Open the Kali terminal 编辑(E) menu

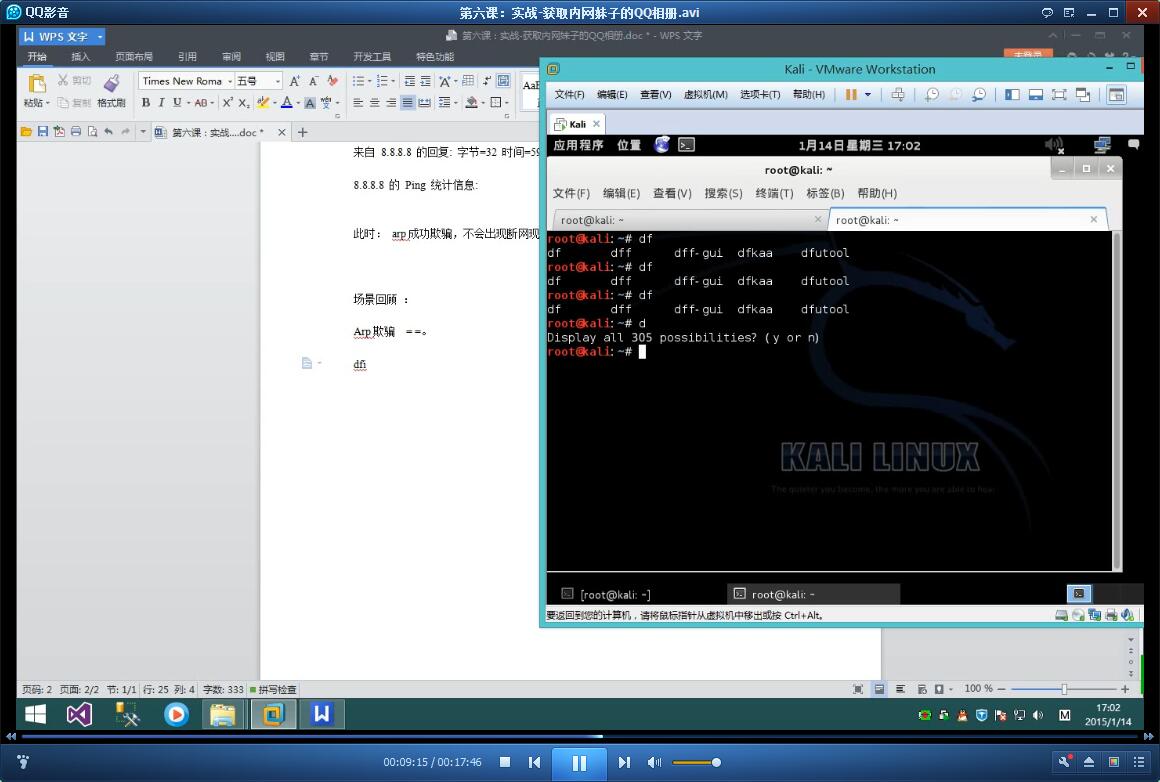(x=621, y=193)
